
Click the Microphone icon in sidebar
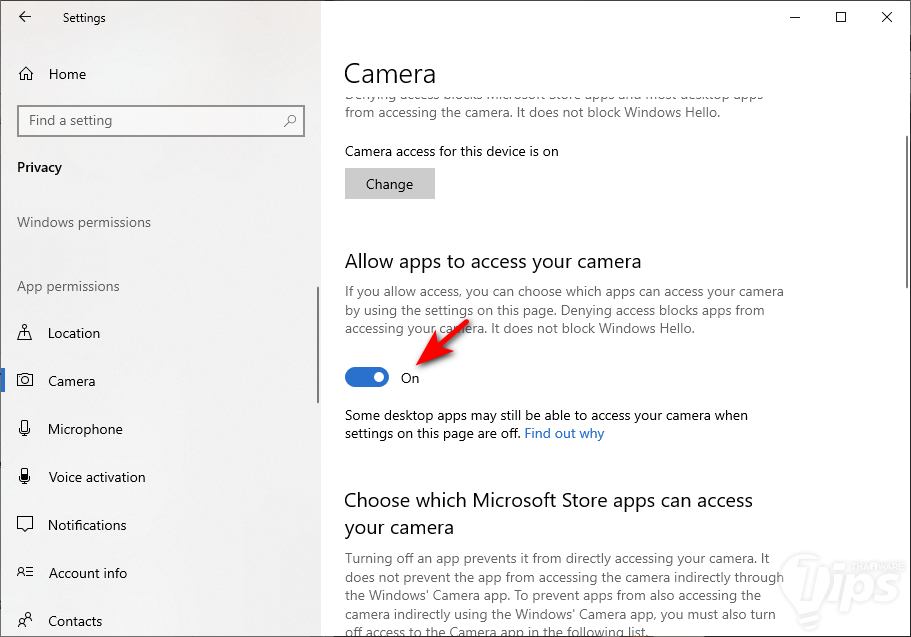(x=26, y=429)
